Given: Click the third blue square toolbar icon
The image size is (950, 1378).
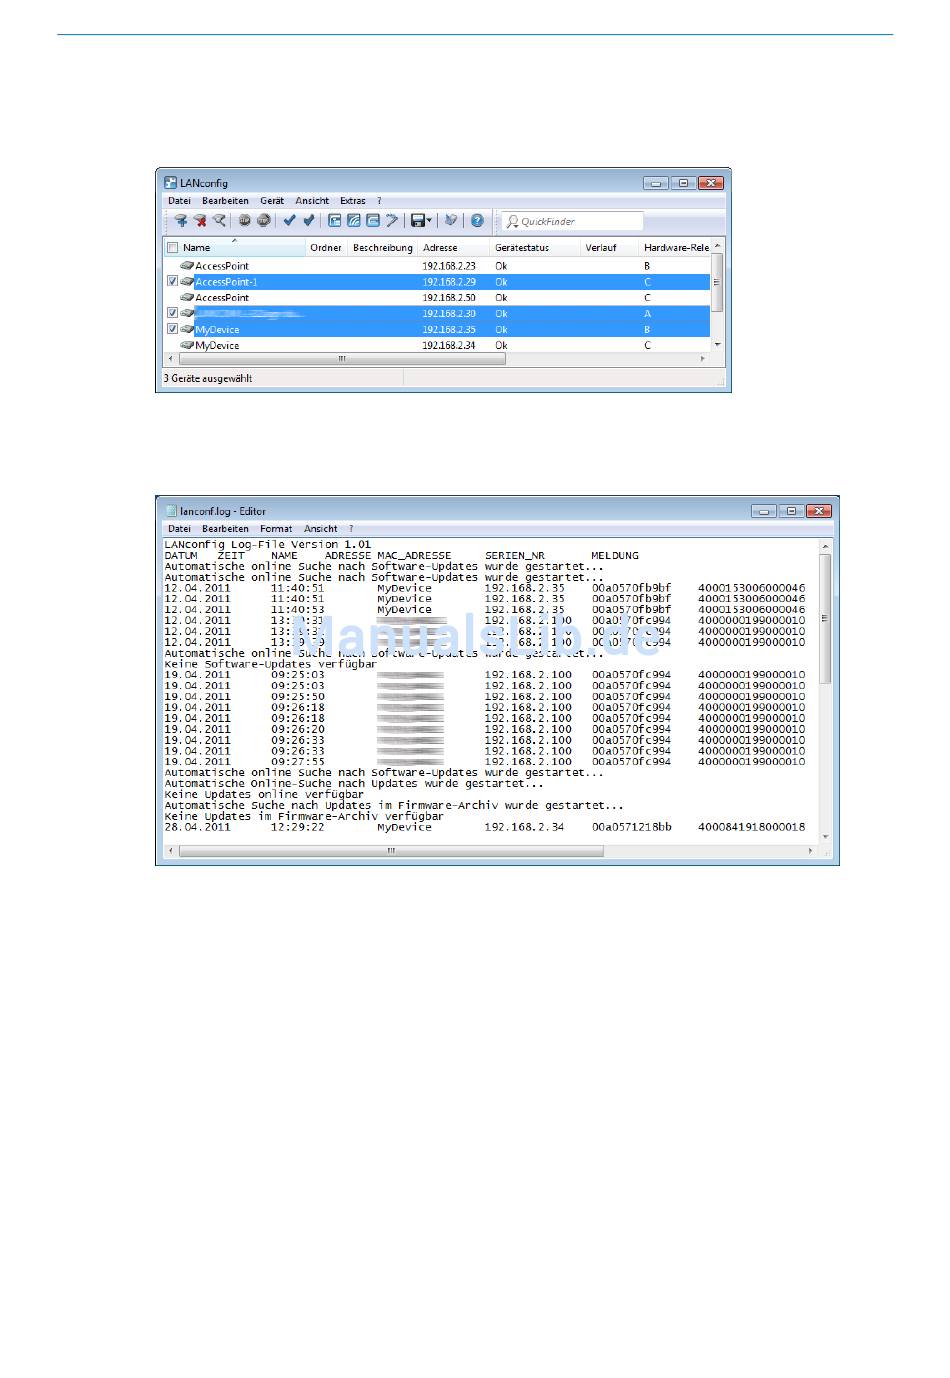Looking at the screenshot, I should point(373,221).
